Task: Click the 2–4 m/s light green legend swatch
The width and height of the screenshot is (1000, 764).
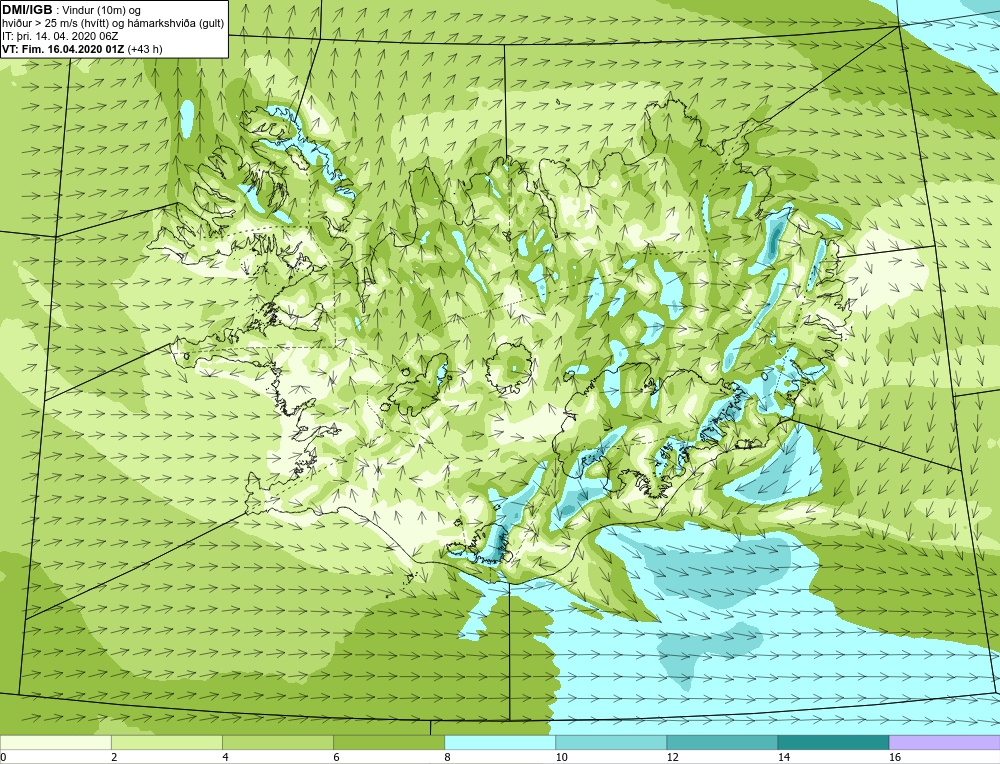Action: pos(166,742)
